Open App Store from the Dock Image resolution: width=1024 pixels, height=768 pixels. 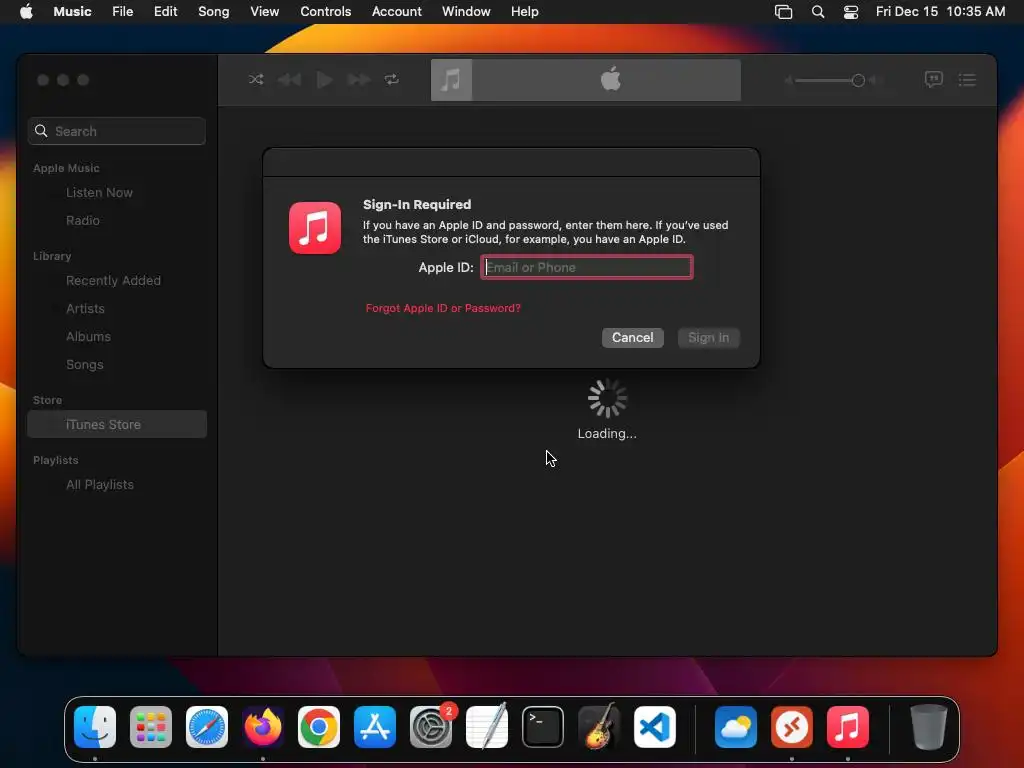coord(375,727)
